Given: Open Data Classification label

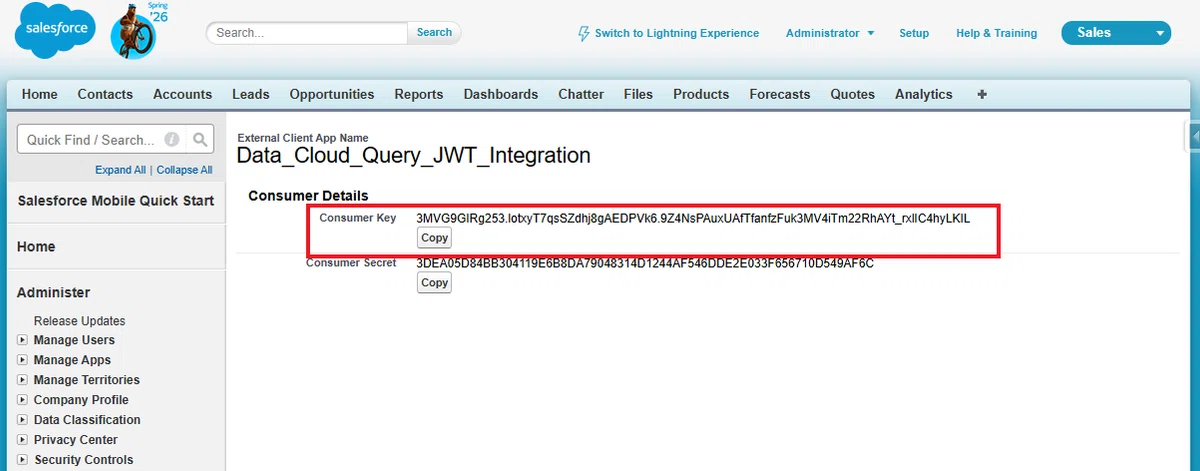Looking at the screenshot, I should coord(87,420).
